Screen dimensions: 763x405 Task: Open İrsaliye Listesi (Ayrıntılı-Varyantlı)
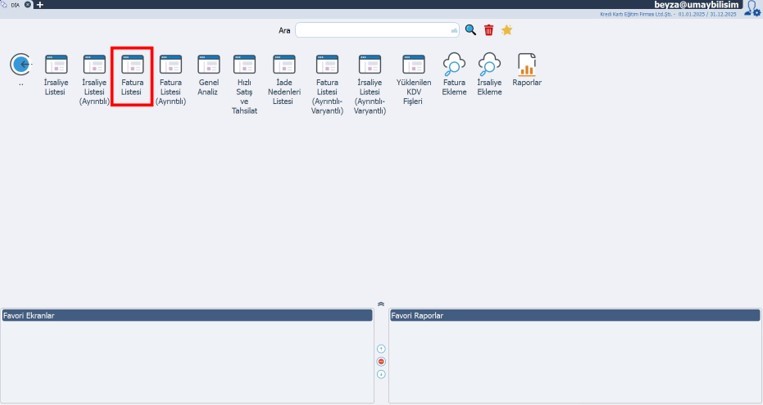[370, 65]
